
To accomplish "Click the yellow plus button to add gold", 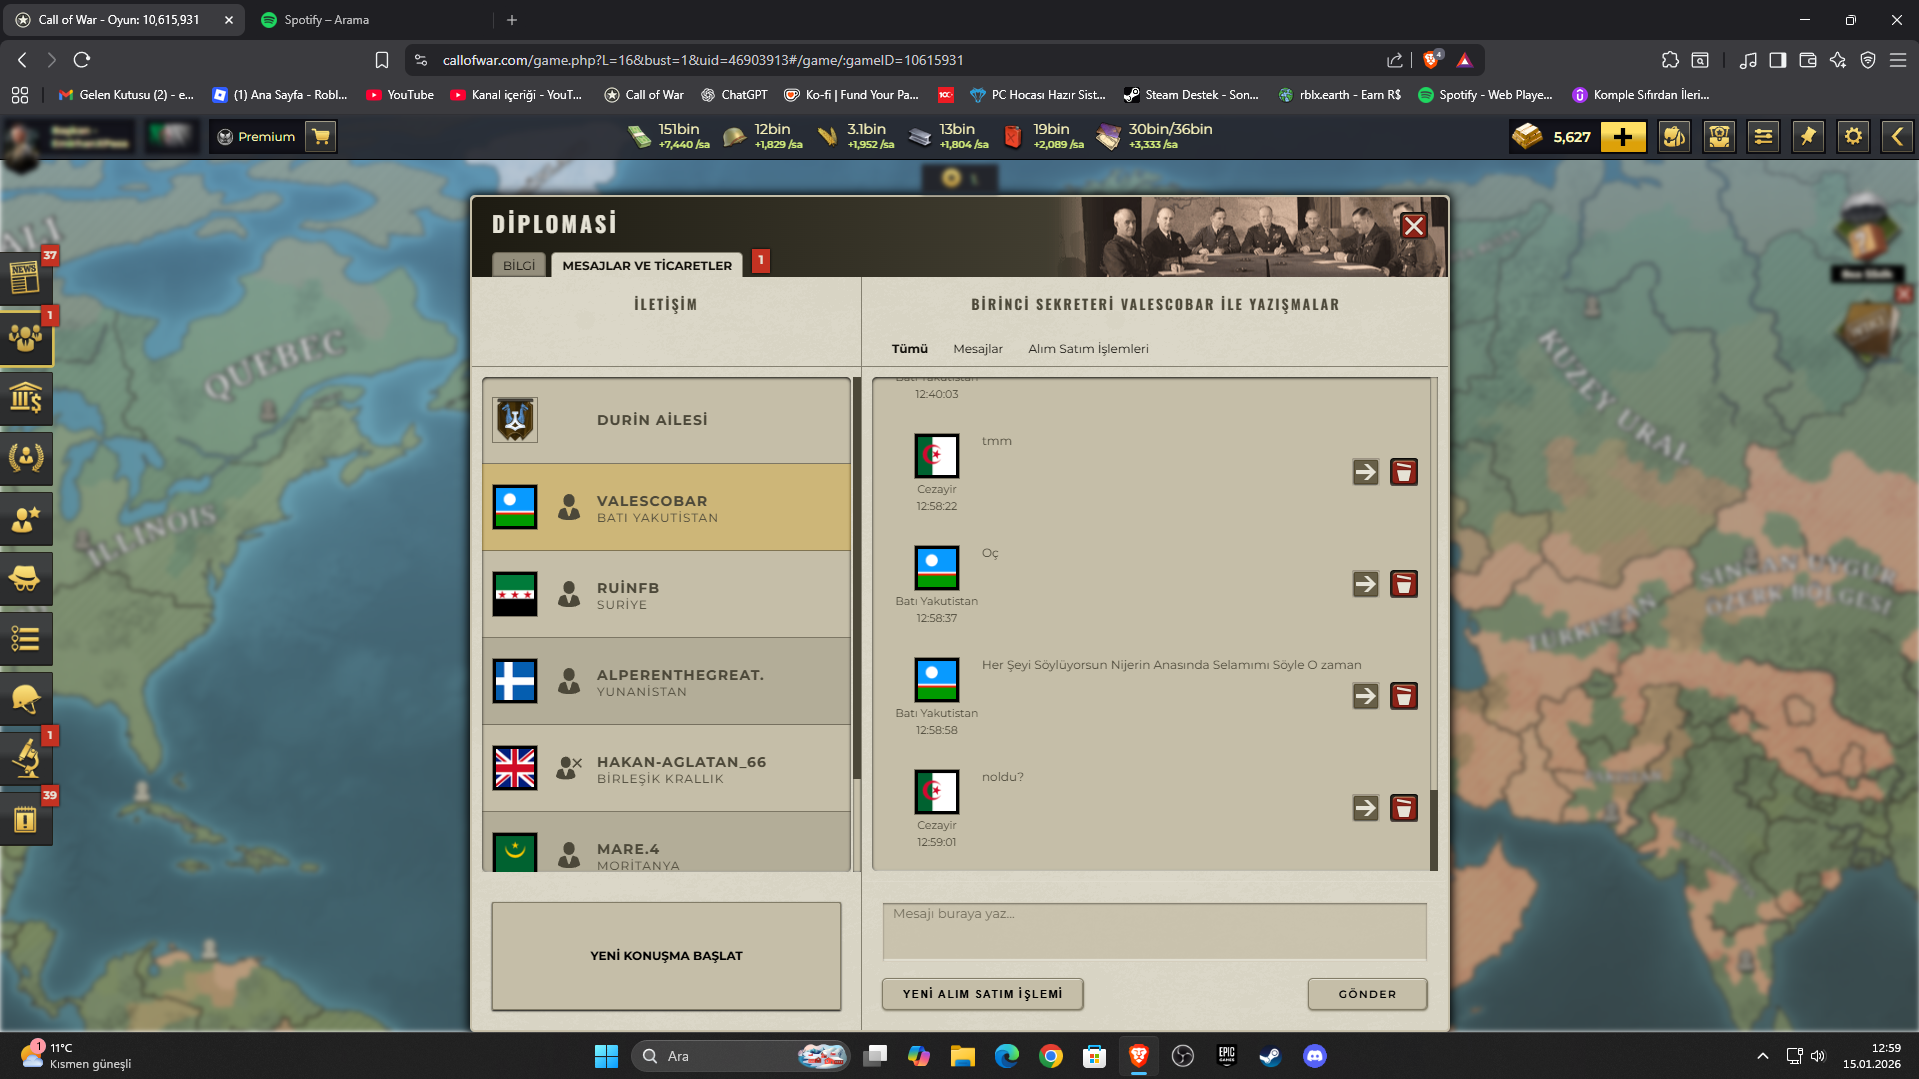I will [x=1623, y=136].
